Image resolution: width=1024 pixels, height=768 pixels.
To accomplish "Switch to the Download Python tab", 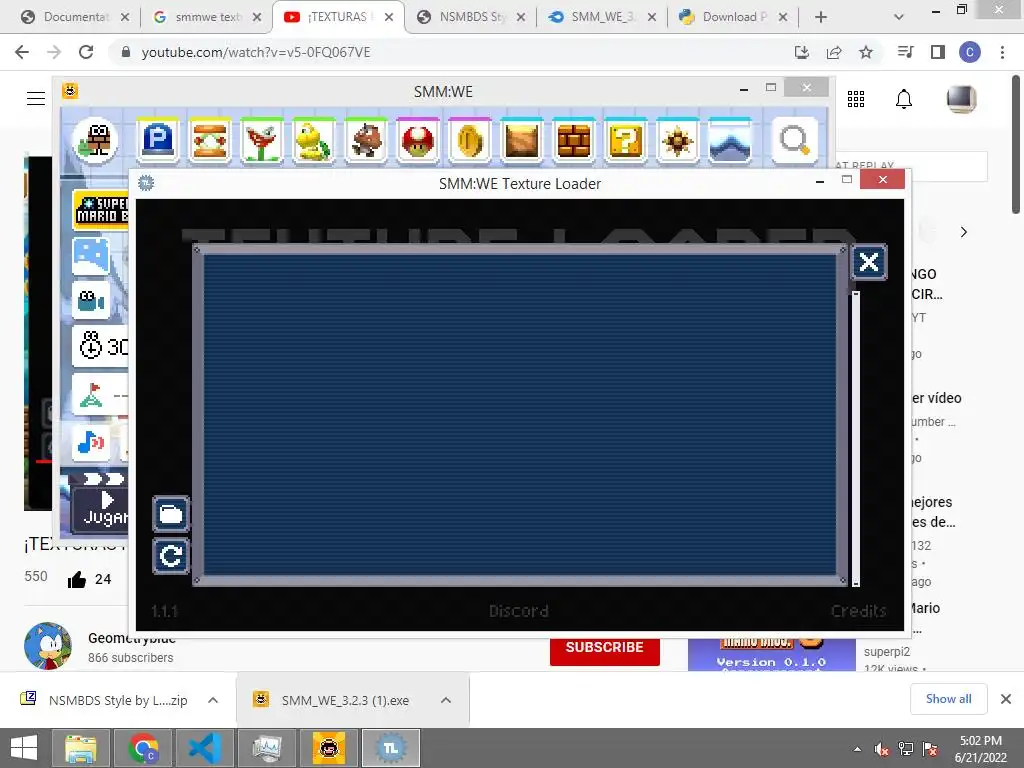I will [x=733, y=17].
